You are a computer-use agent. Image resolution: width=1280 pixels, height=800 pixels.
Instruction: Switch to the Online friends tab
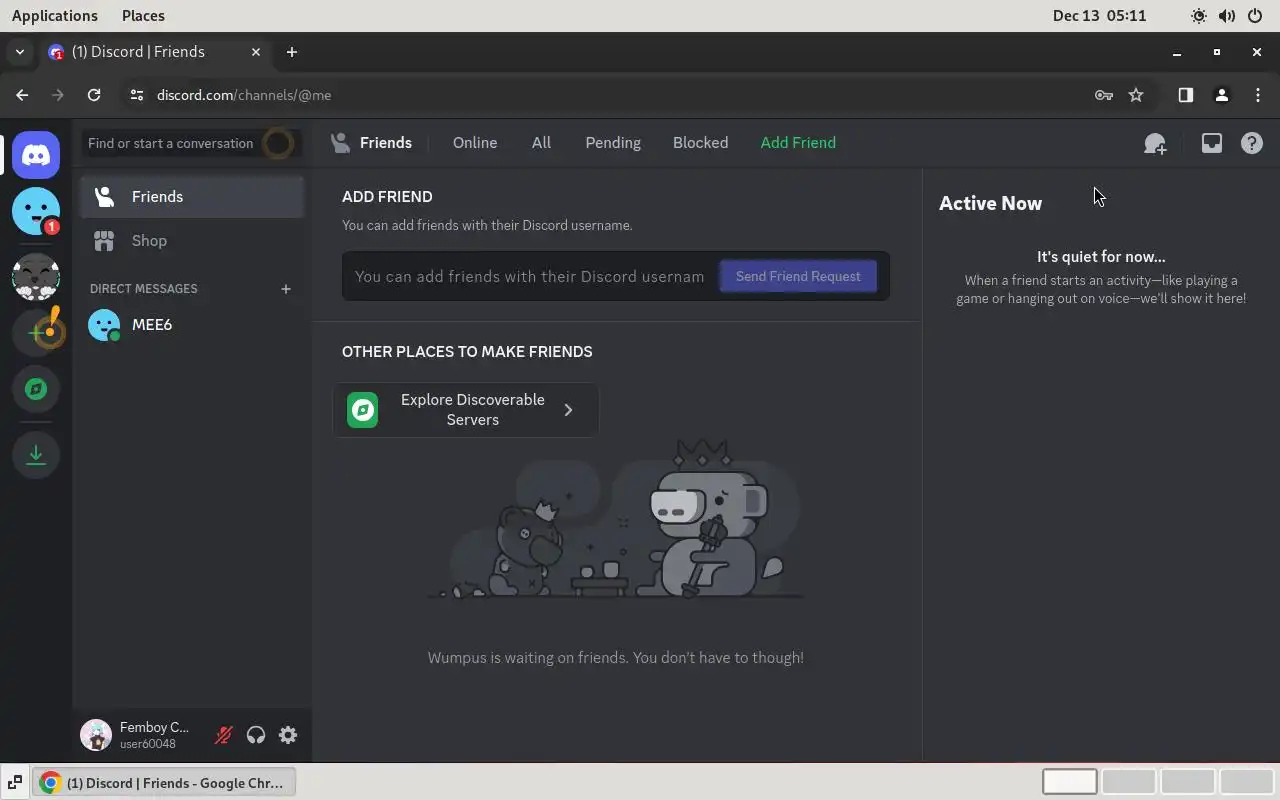[x=475, y=143]
